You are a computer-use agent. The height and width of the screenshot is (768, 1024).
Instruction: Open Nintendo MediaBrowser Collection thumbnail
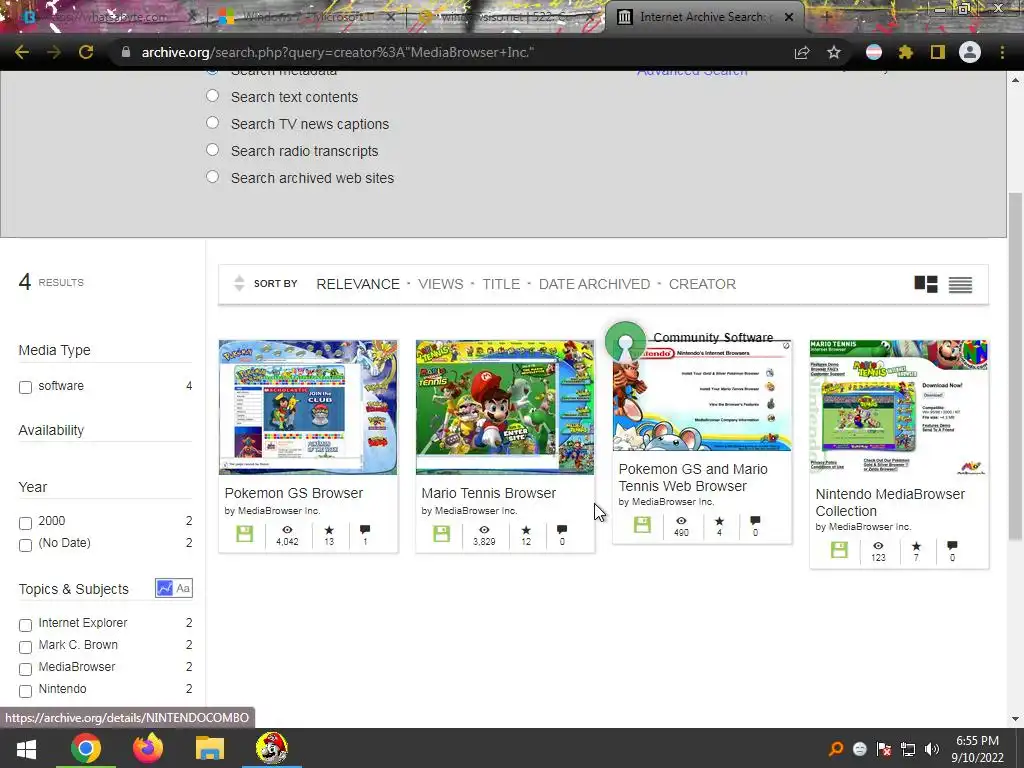[x=899, y=407]
